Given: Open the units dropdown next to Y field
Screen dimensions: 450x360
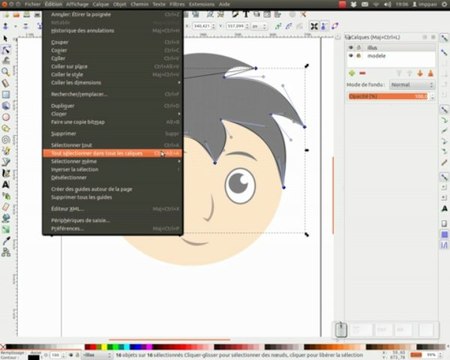Looking at the screenshot, I should pos(260,26).
